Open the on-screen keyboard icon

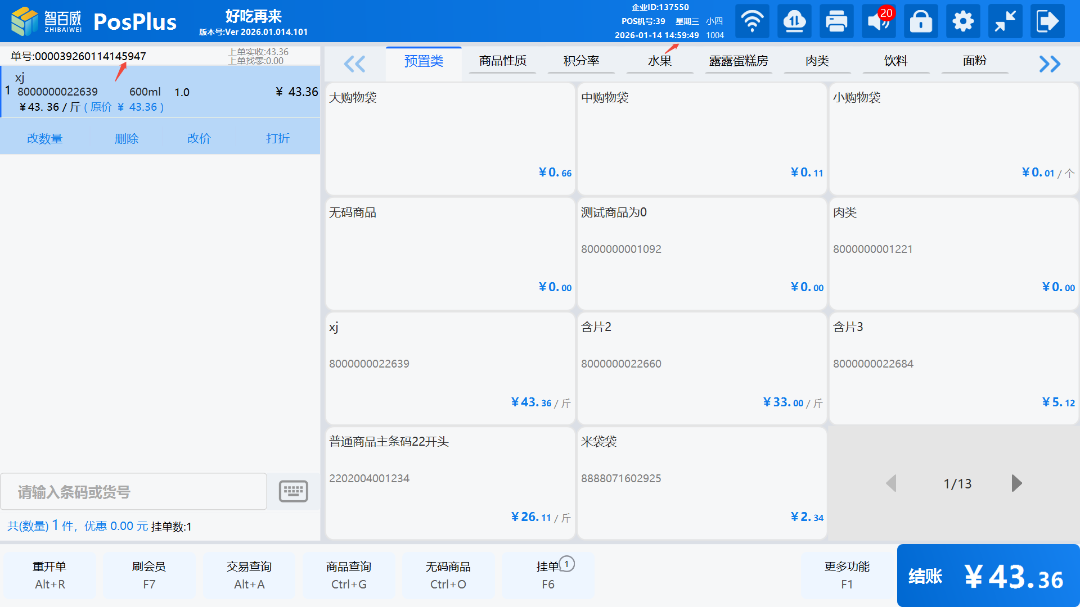(x=293, y=491)
